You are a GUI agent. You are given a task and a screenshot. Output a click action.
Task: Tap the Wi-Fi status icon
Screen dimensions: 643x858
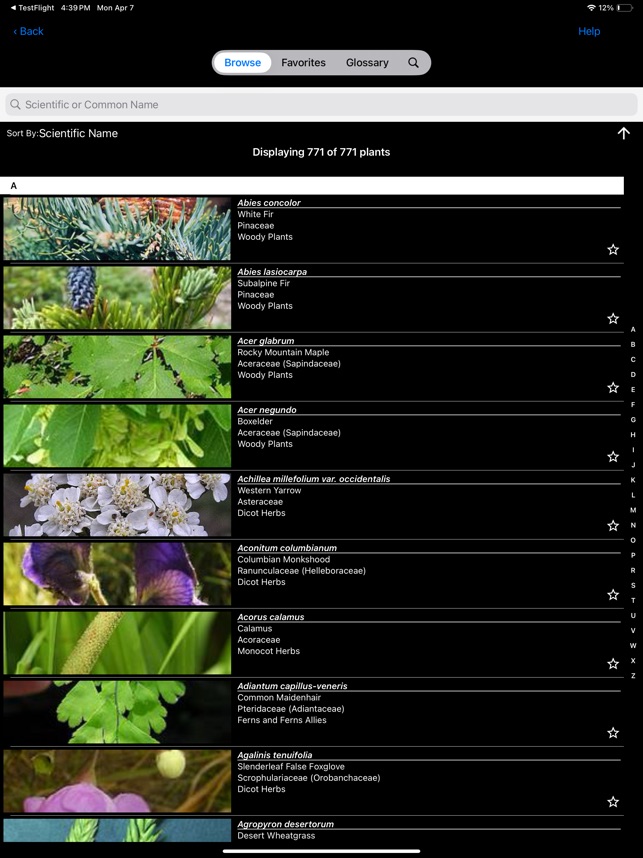point(591,8)
